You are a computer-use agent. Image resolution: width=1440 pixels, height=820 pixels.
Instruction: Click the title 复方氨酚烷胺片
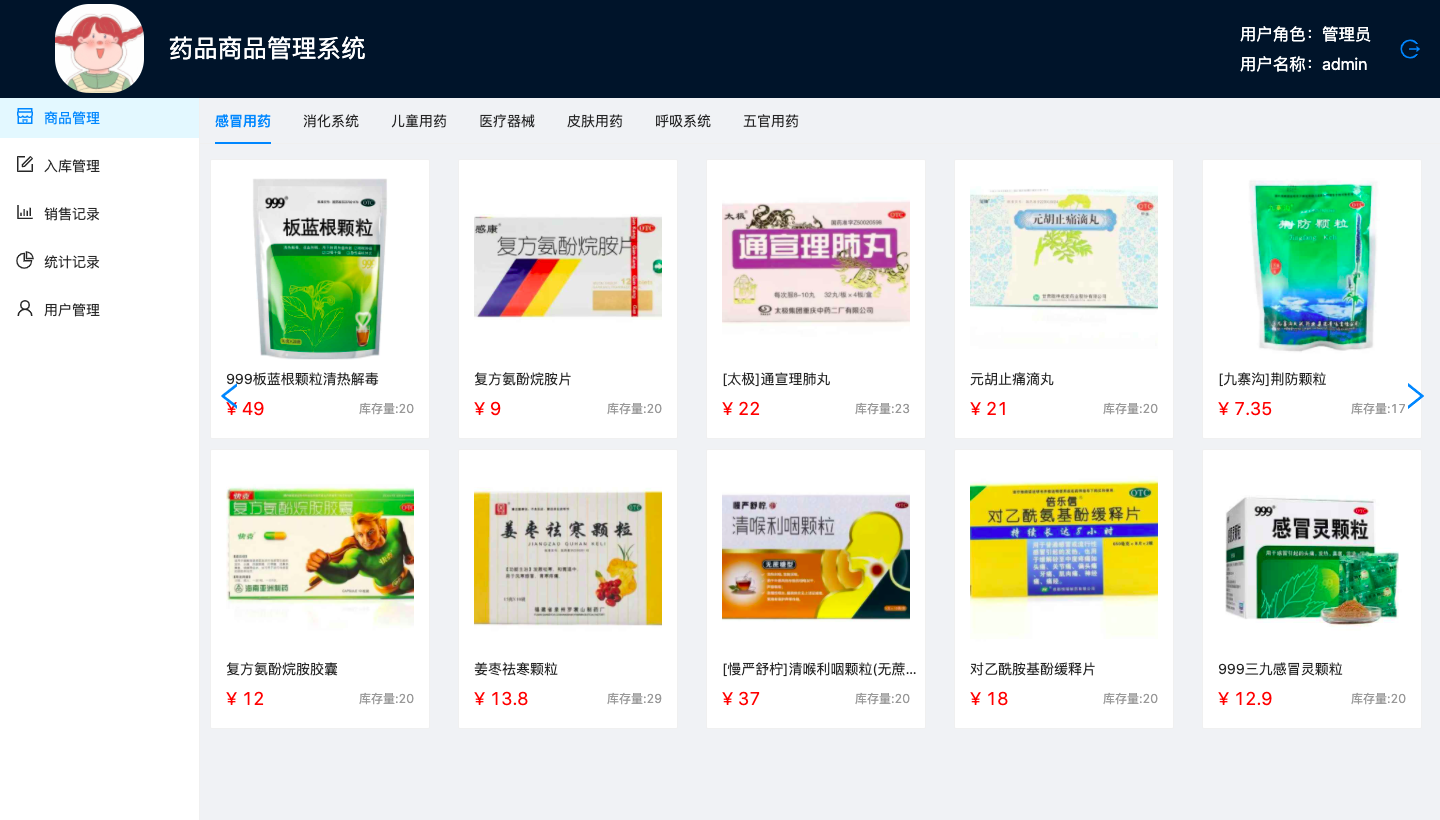pyautogui.click(x=523, y=379)
